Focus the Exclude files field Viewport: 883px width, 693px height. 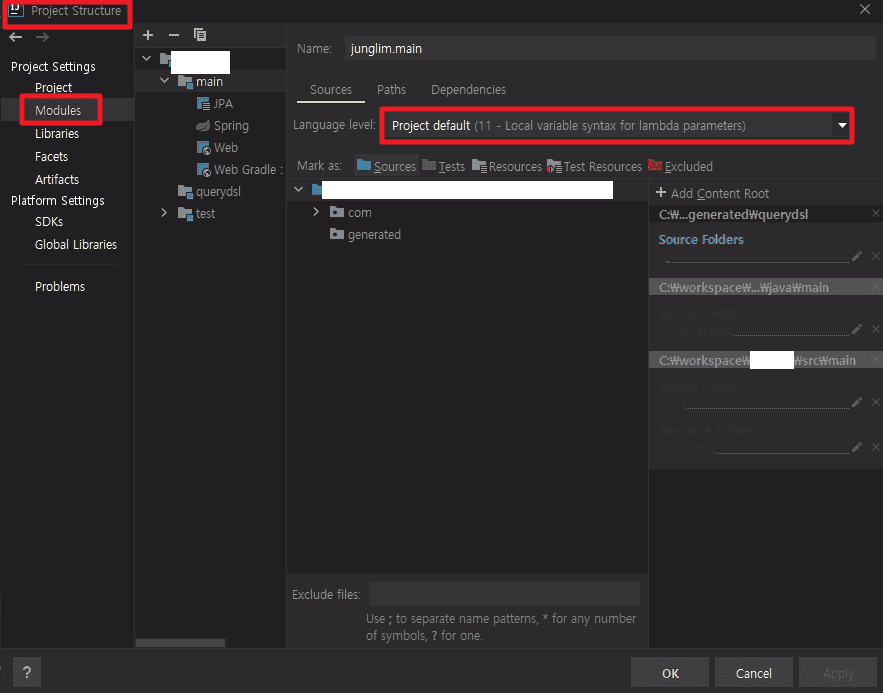click(504, 594)
